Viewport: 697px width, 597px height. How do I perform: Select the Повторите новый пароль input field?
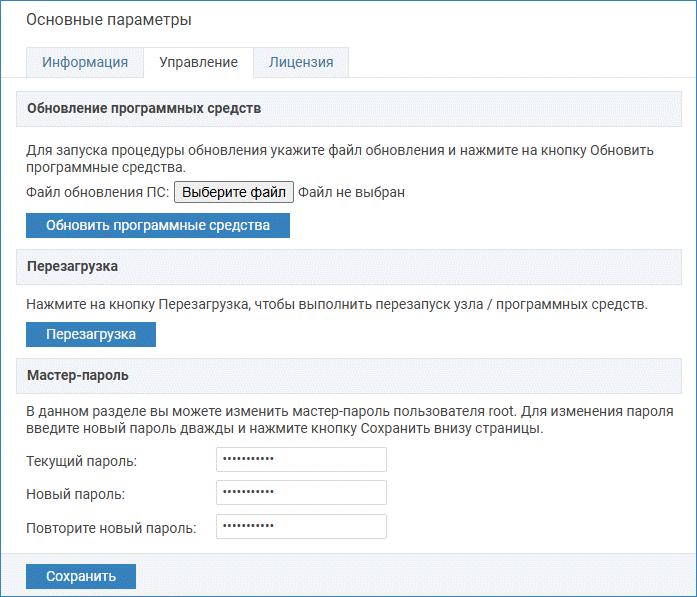(301, 527)
